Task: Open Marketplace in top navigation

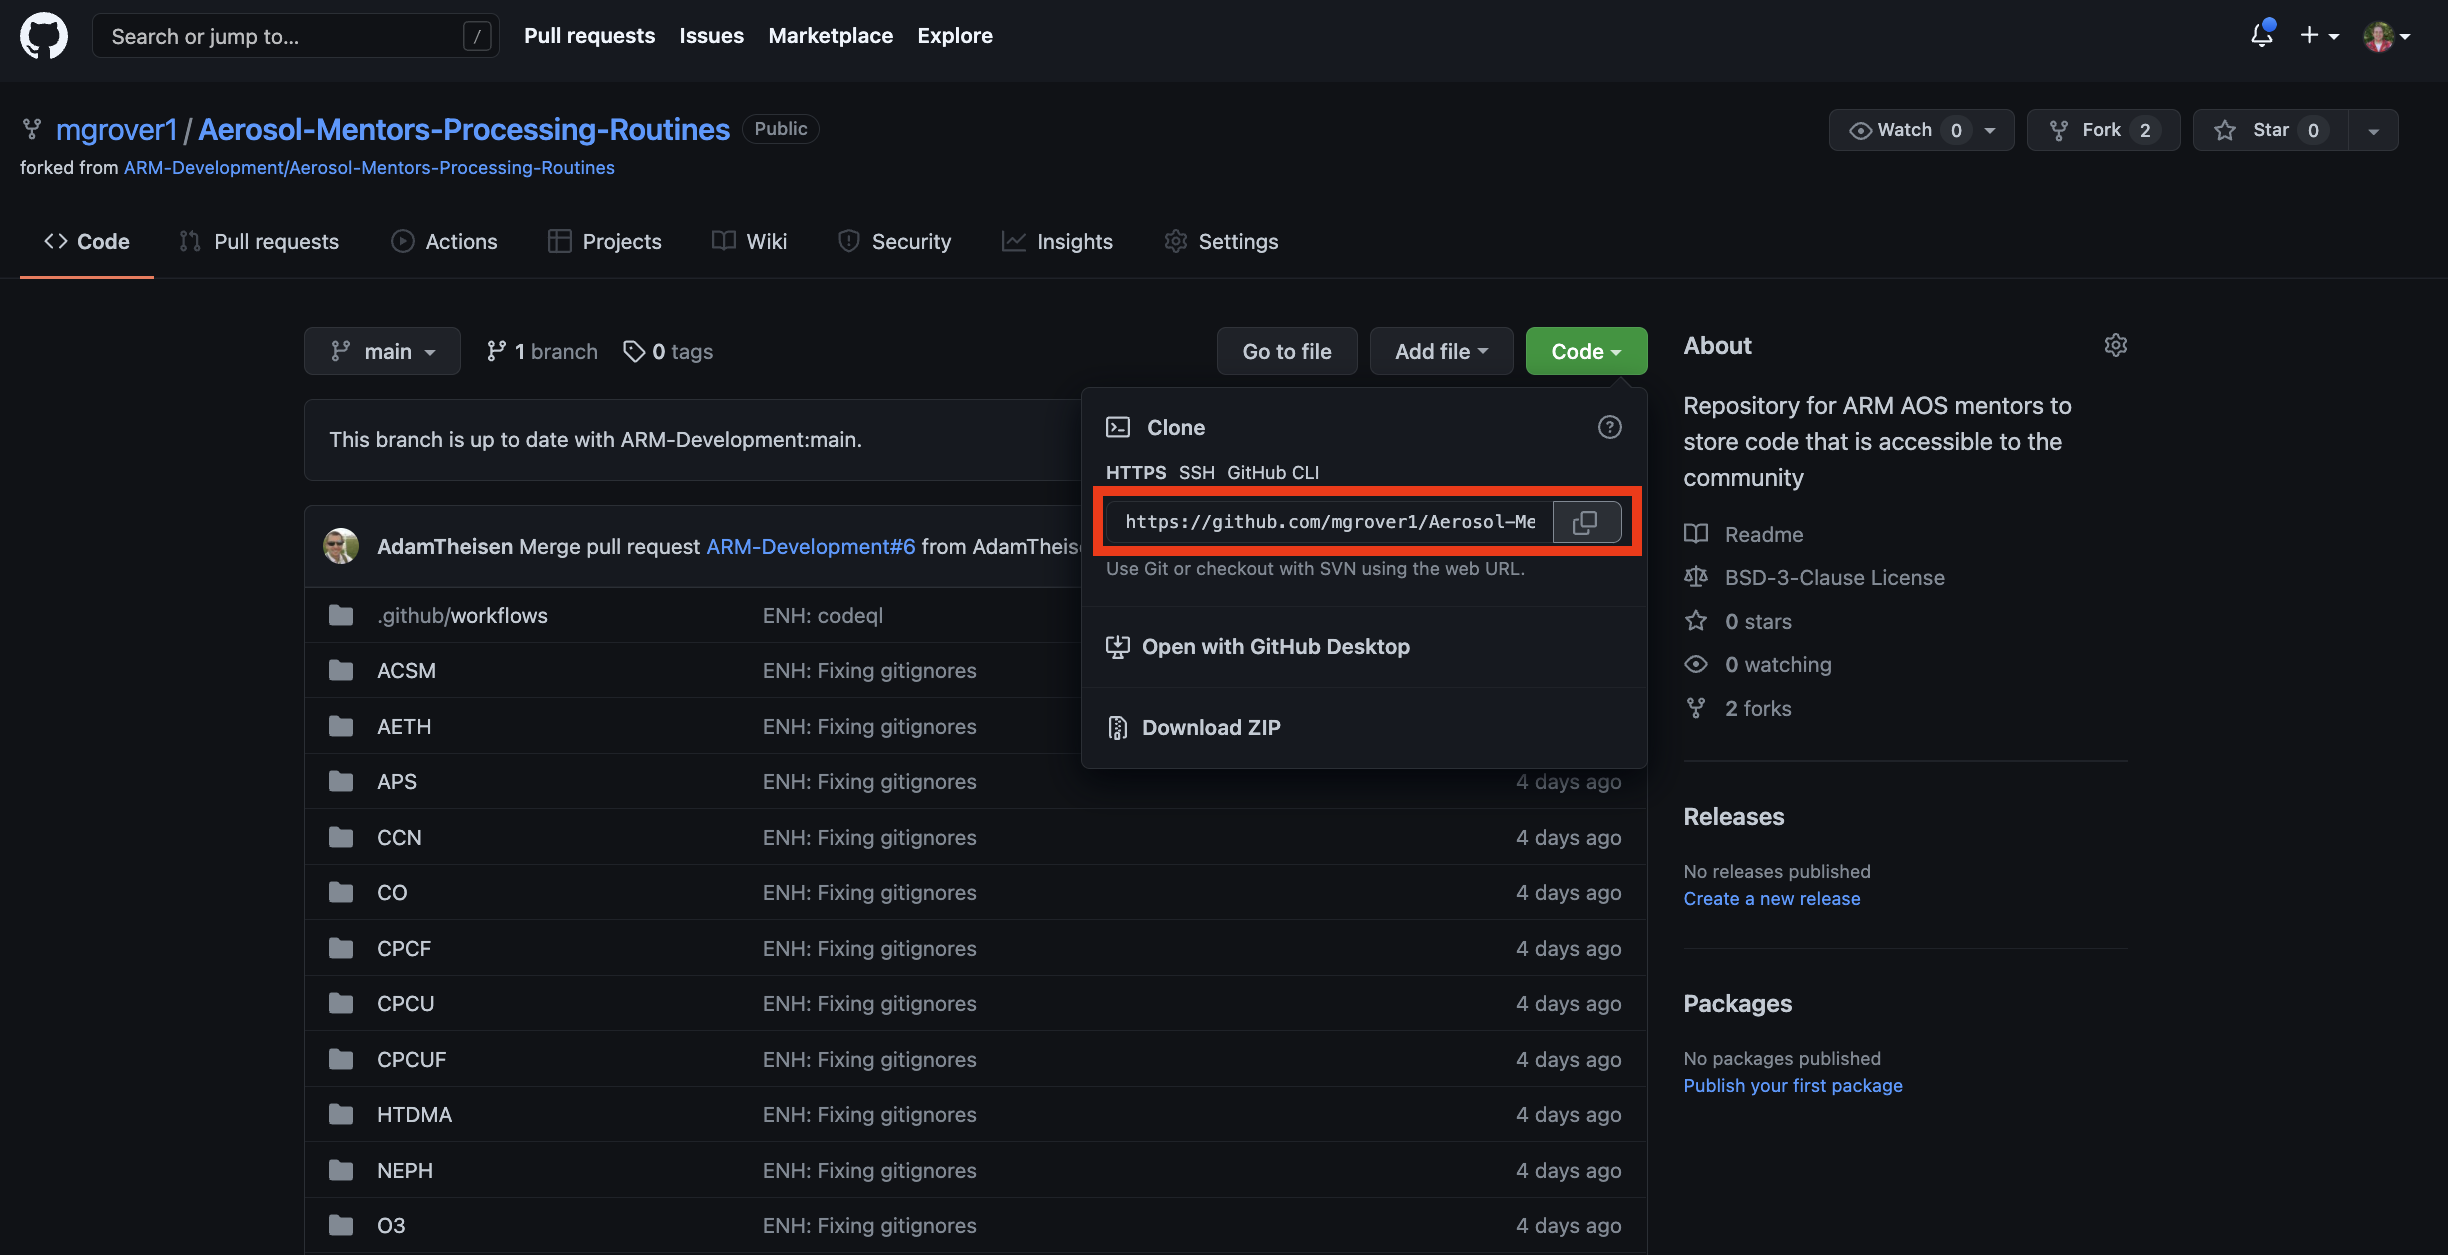Action: click(831, 35)
